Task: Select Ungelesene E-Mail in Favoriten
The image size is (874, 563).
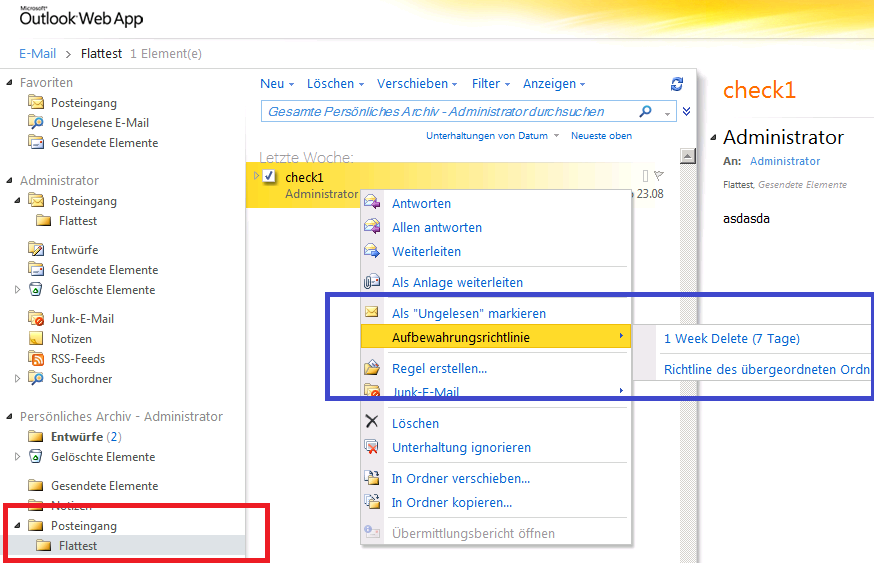Action: click(100, 123)
